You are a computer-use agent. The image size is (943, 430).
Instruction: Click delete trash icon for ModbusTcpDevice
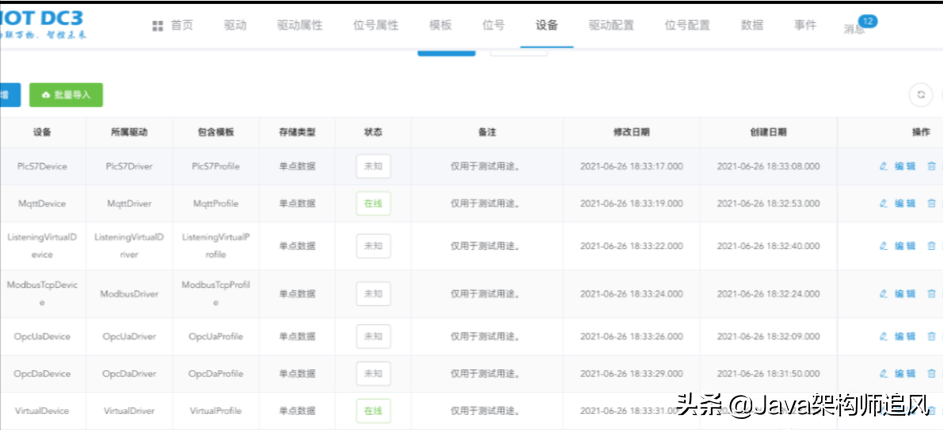pos(932,293)
